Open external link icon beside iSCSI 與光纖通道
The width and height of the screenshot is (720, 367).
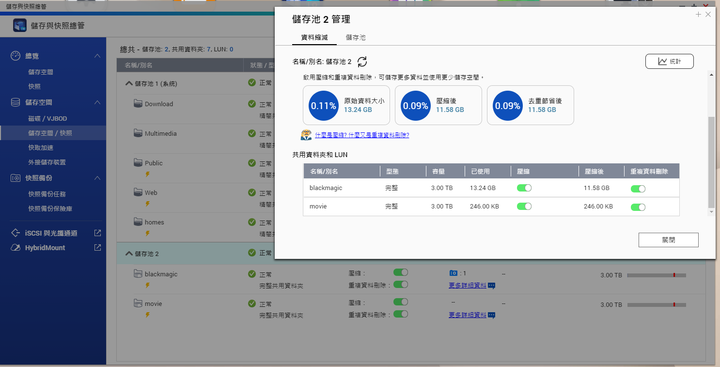(97, 233)
